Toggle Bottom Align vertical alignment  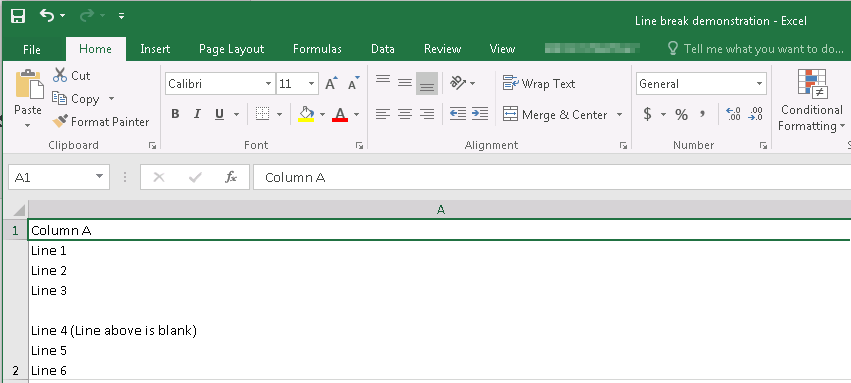(x=427, y=84)
